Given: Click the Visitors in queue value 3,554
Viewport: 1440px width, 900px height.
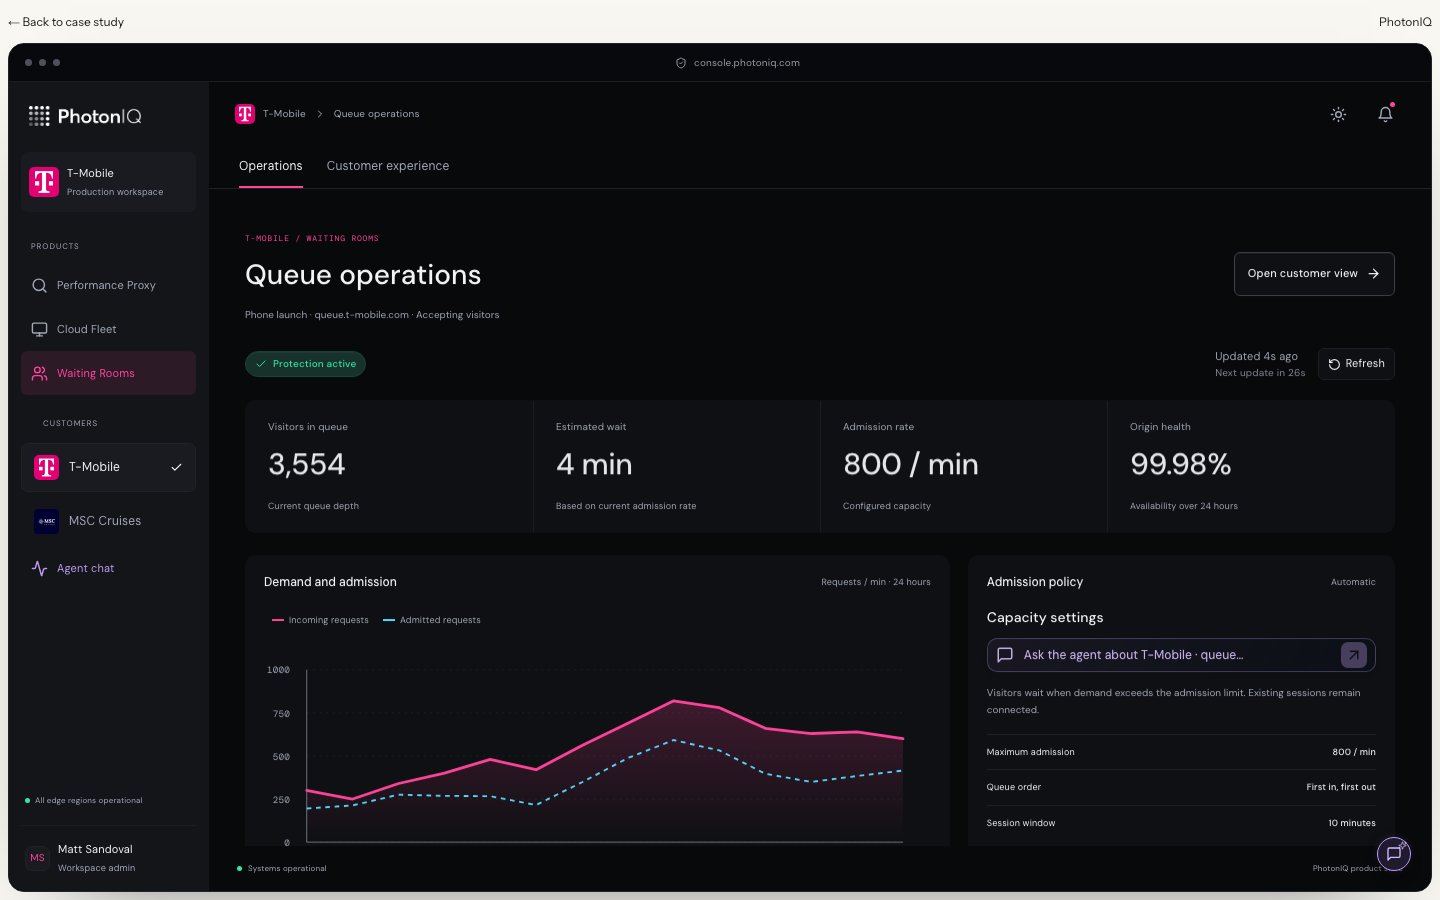Looking at the screenshot, I should point(306,465).
